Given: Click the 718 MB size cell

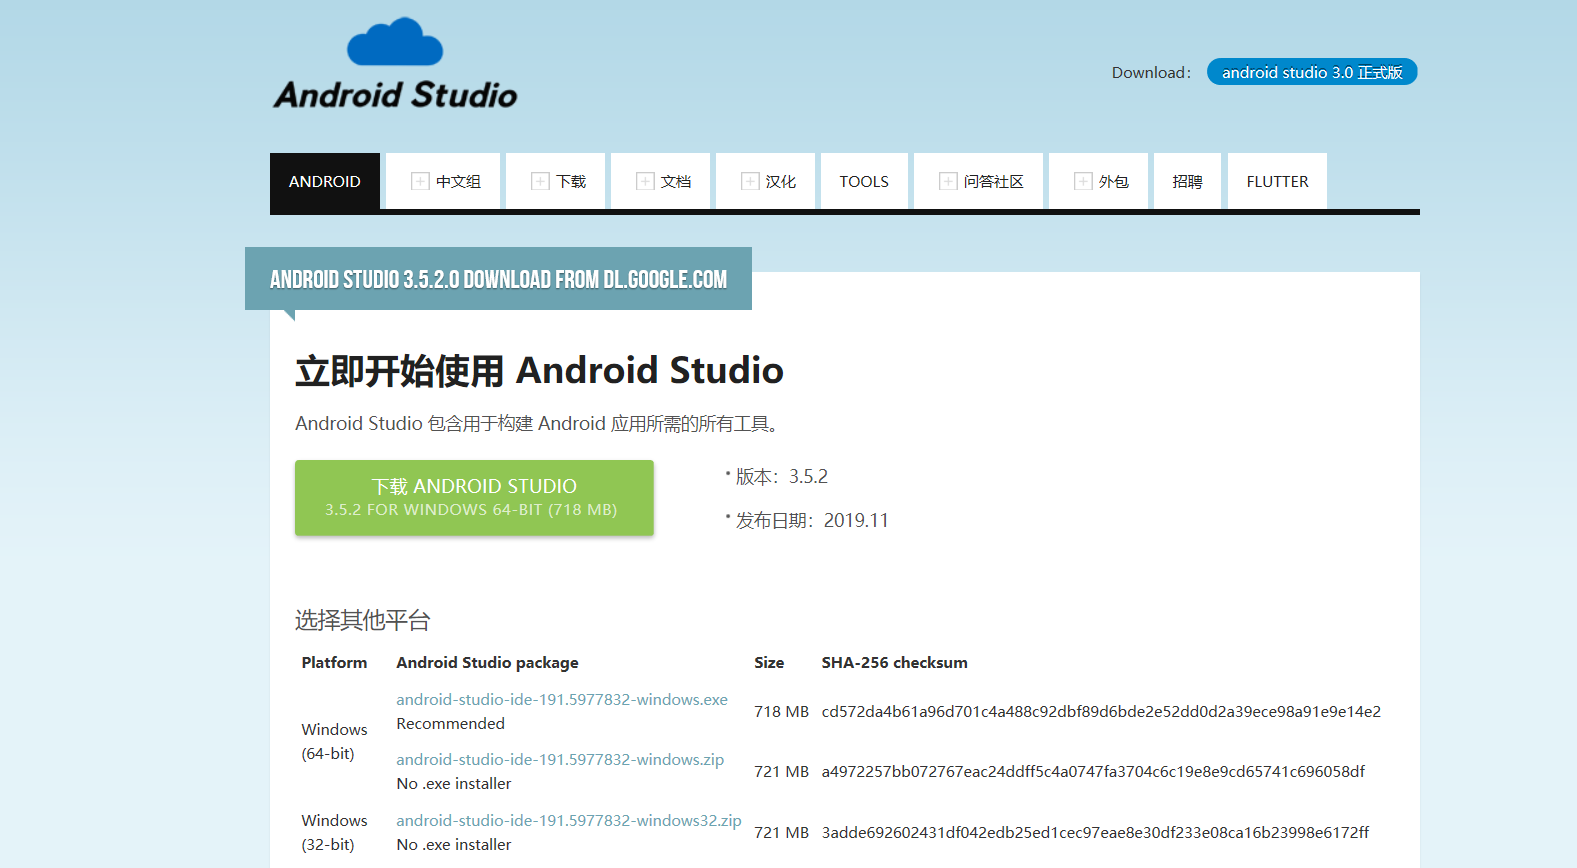Looking at the screenshot, I should coord(781,712).
